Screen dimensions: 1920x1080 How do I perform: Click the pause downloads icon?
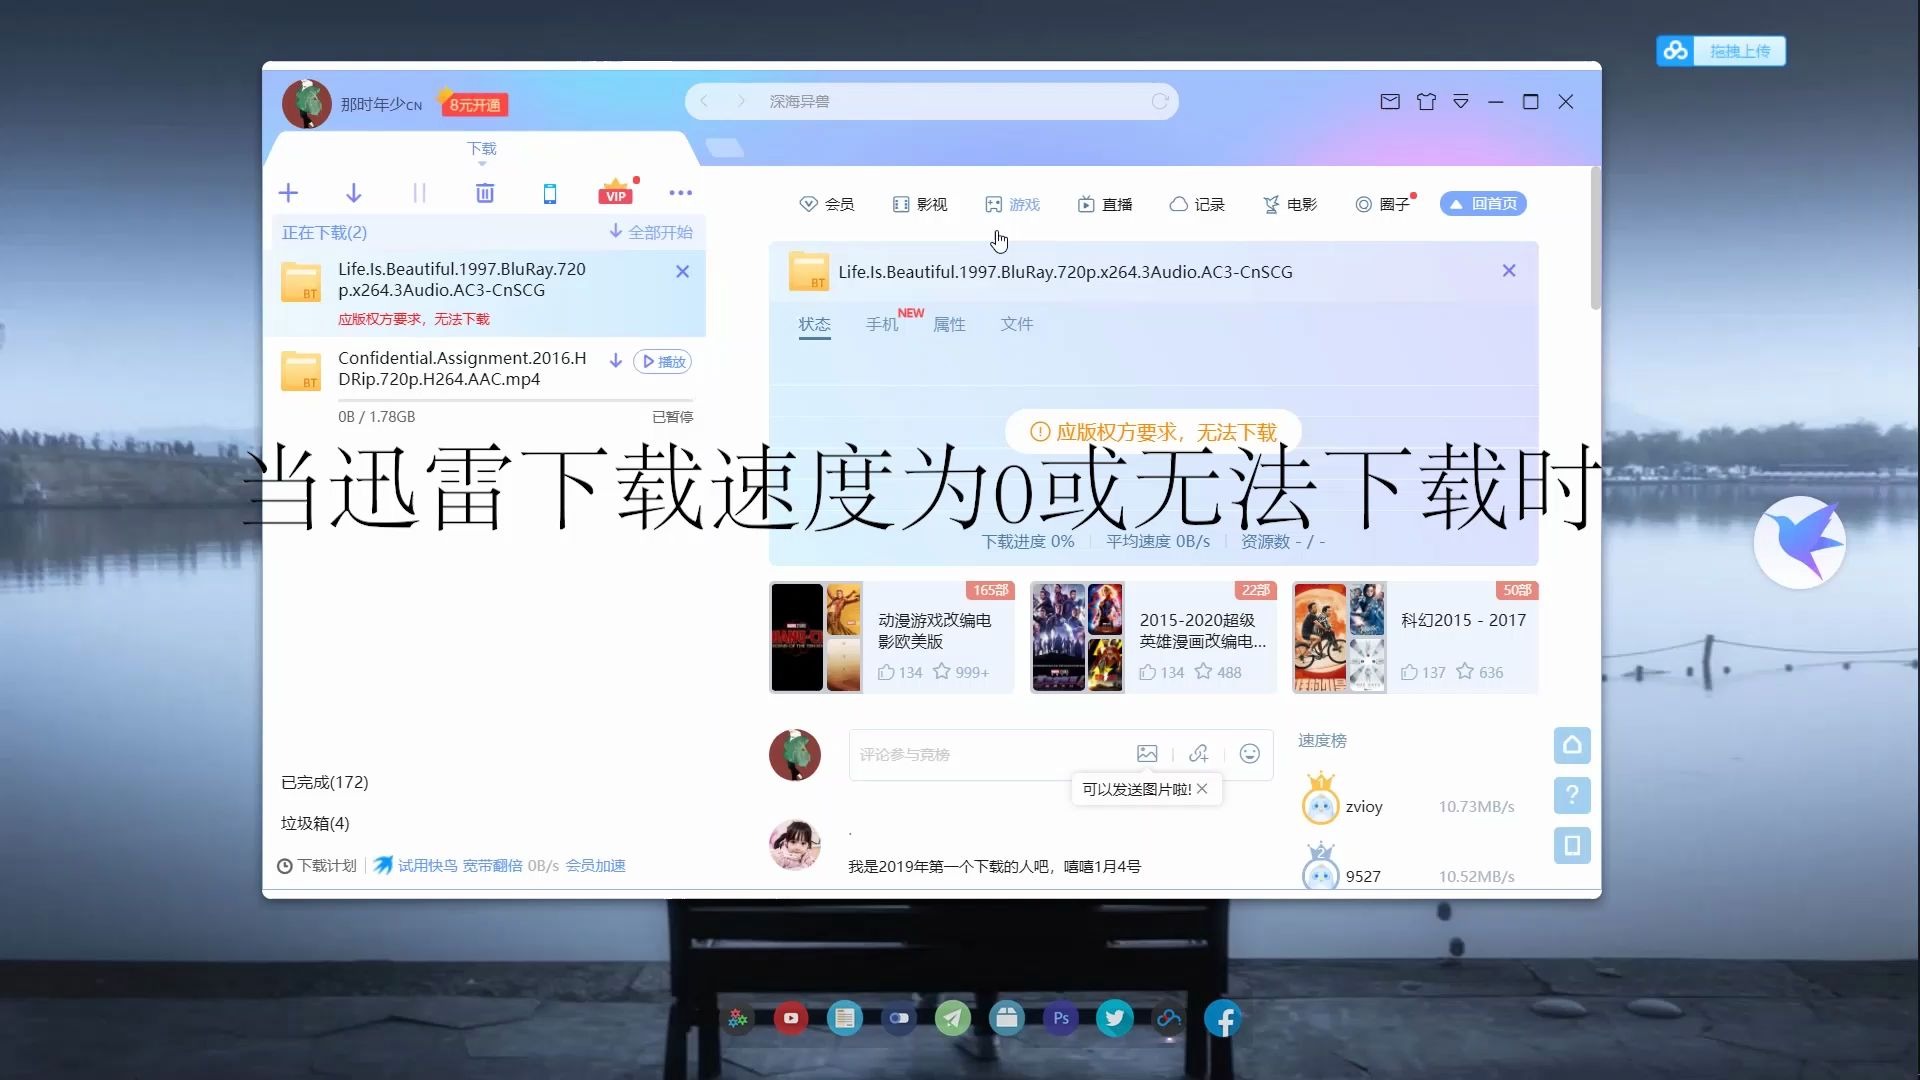click(419, 193)
